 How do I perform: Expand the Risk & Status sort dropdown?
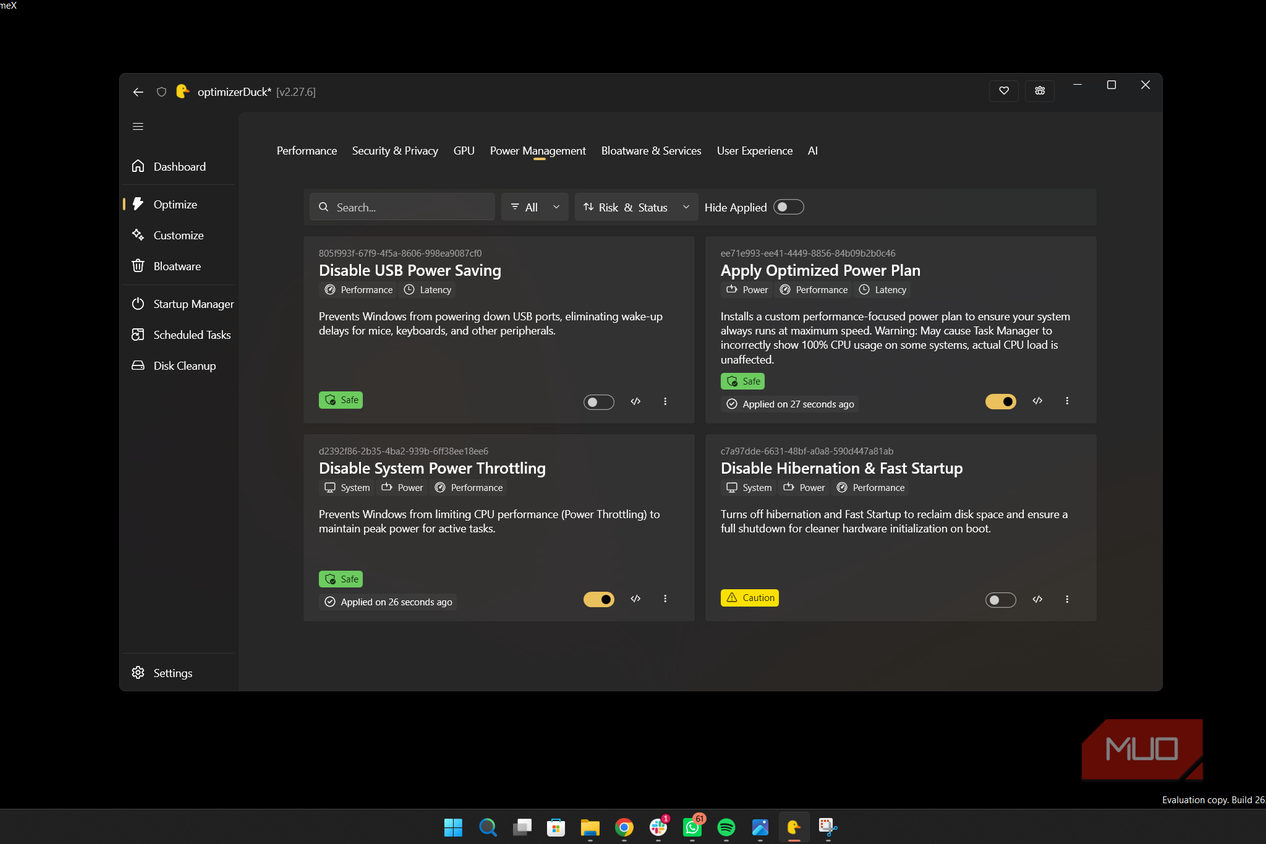pos(636,207)
